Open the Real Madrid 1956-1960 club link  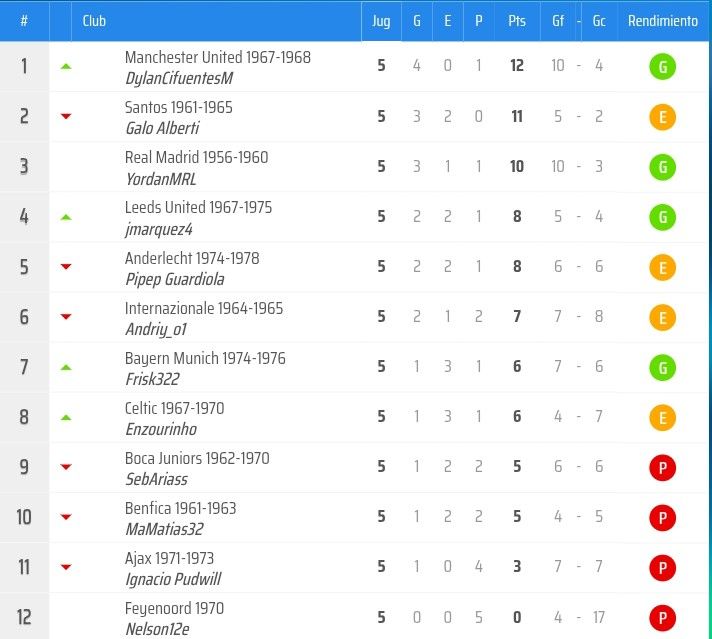pos(196,158)
